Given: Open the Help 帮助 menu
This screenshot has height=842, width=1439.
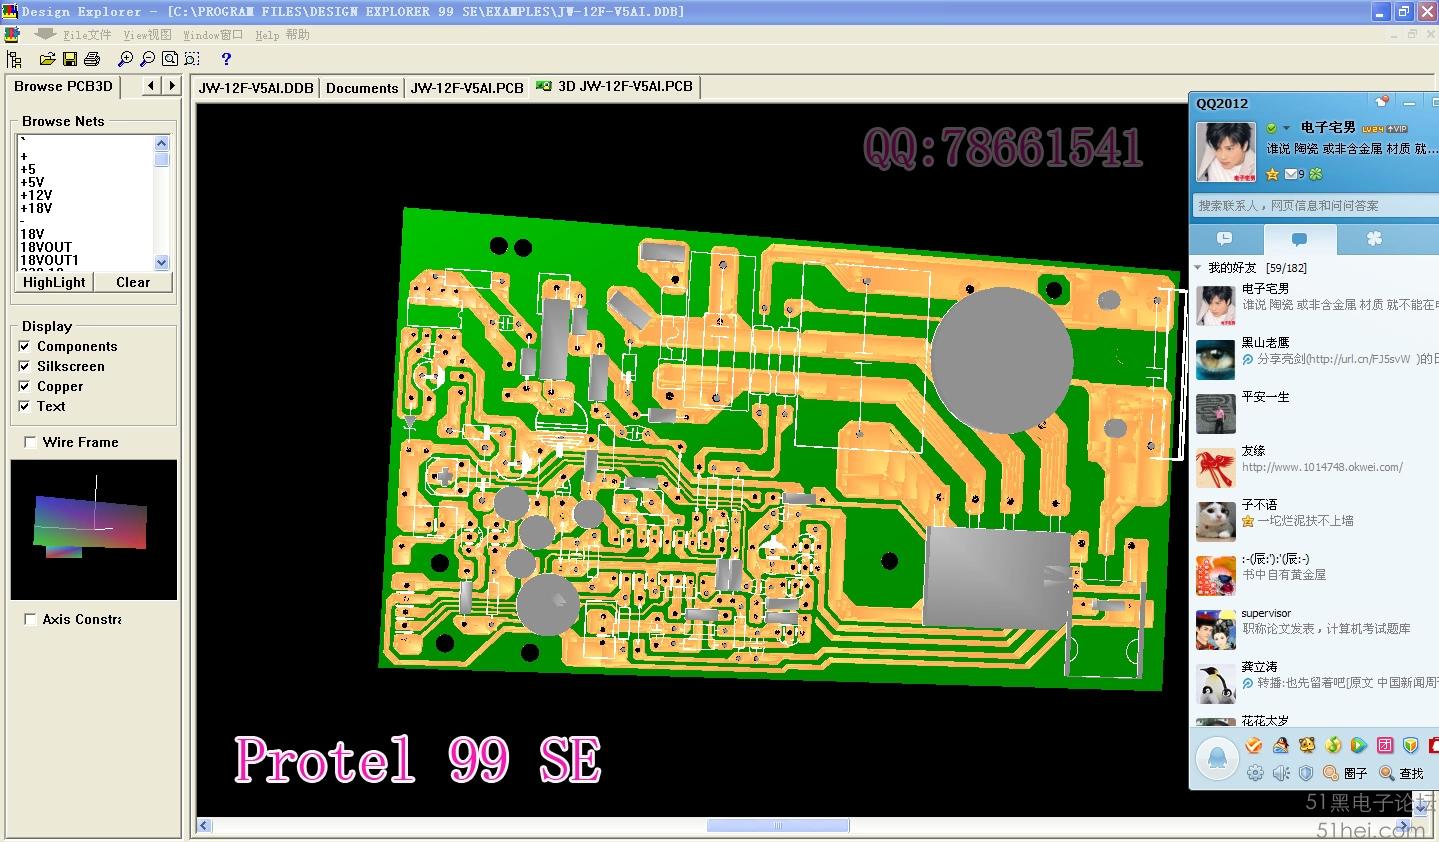Looking at the screenshot, I should [x=282, y=35].
